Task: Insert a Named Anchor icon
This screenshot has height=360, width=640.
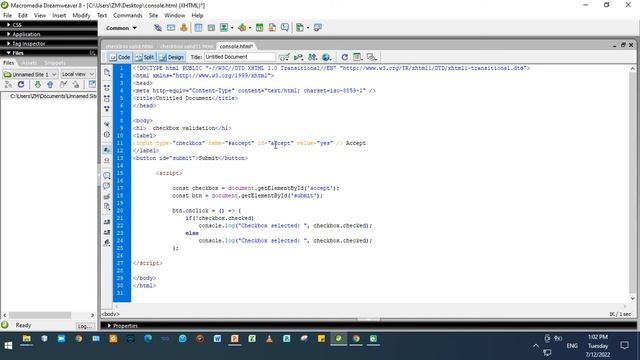Action: coord(184,28)
